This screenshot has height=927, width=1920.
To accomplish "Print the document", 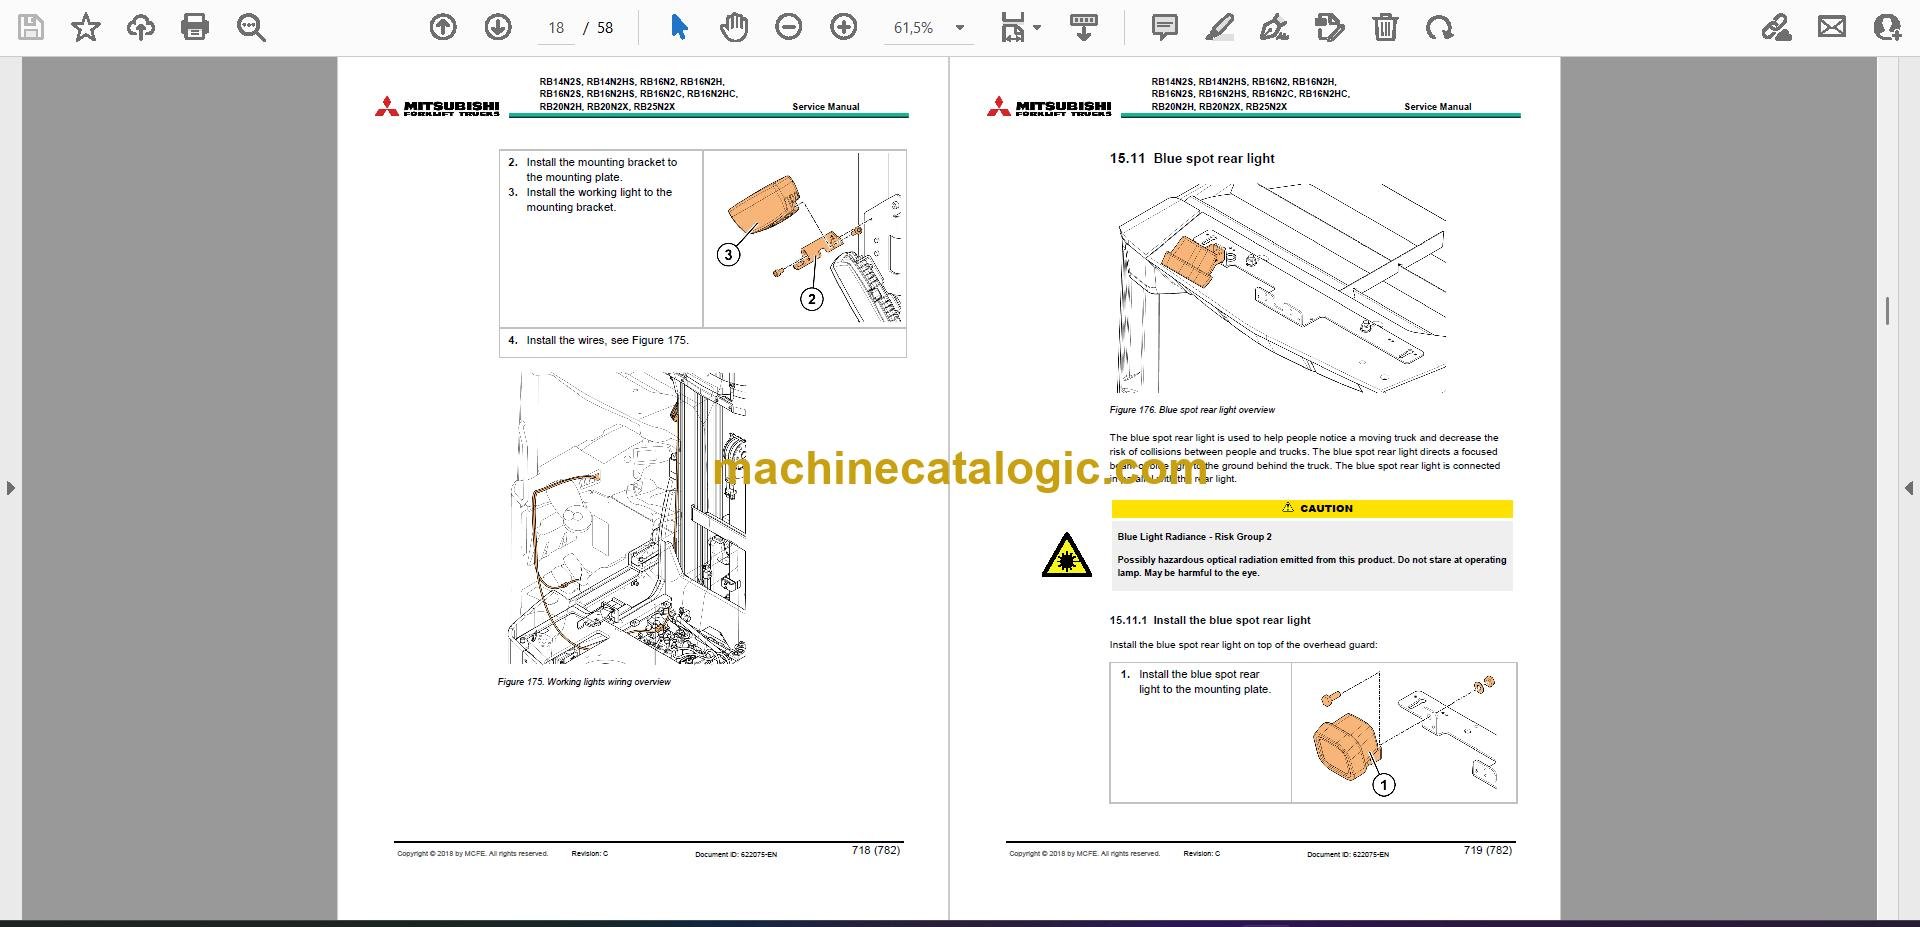I will point(195,27).
